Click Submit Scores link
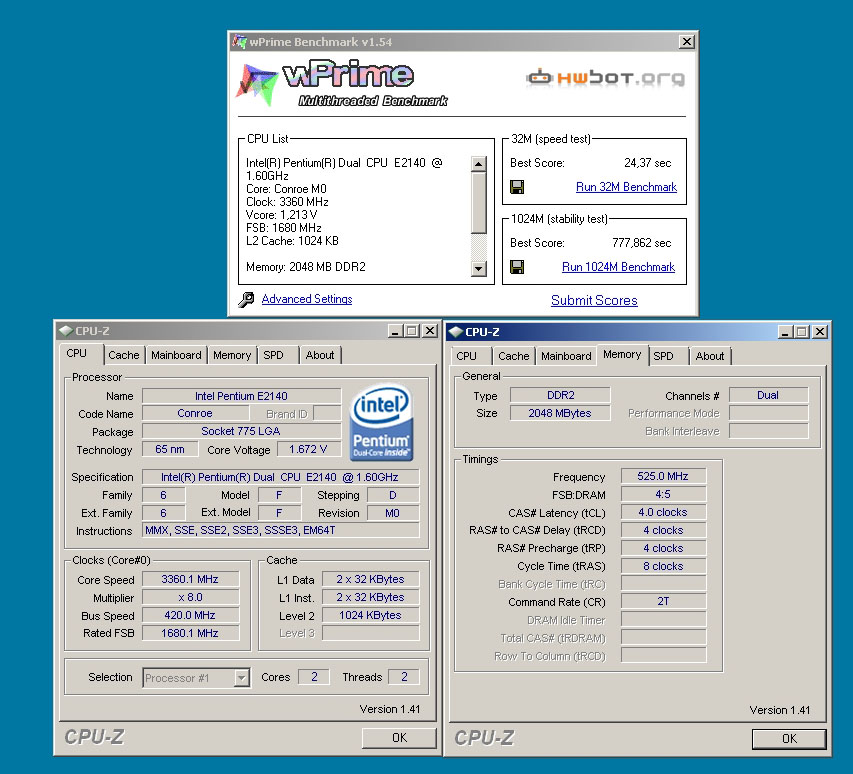853x774 pixels. 594,300
